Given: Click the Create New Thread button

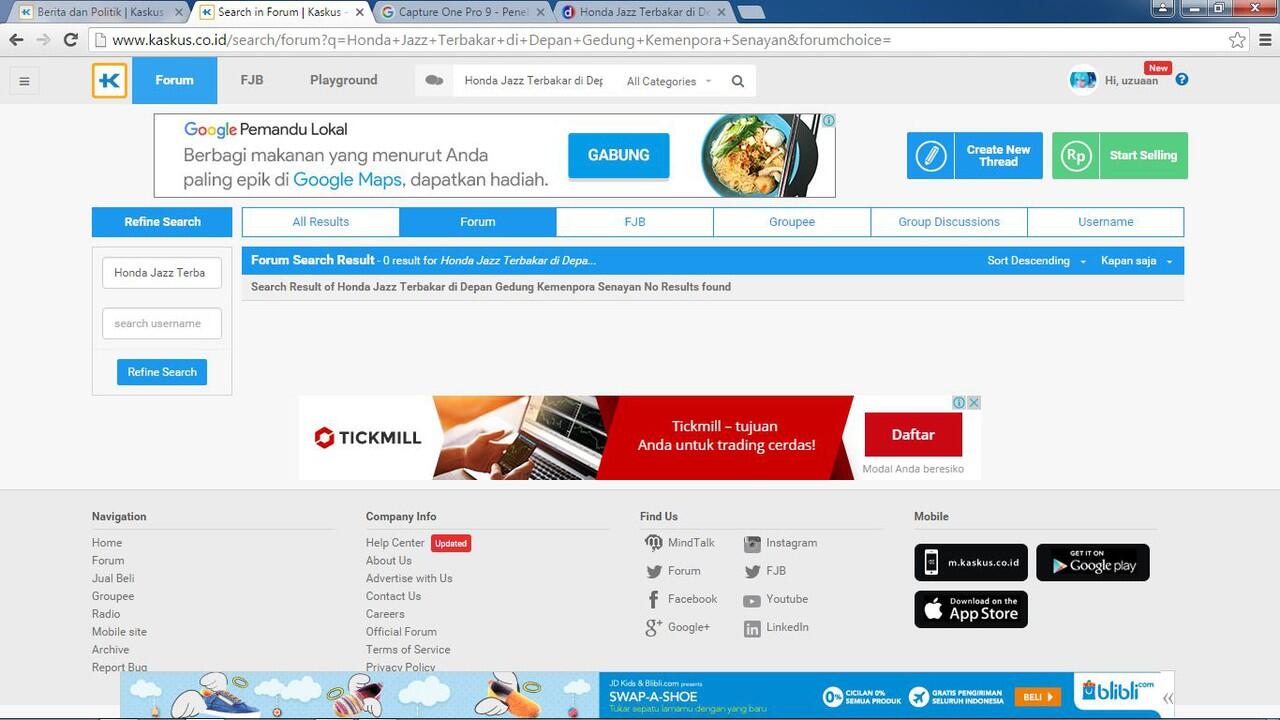Looking at the screenshot, I should 975,156.
